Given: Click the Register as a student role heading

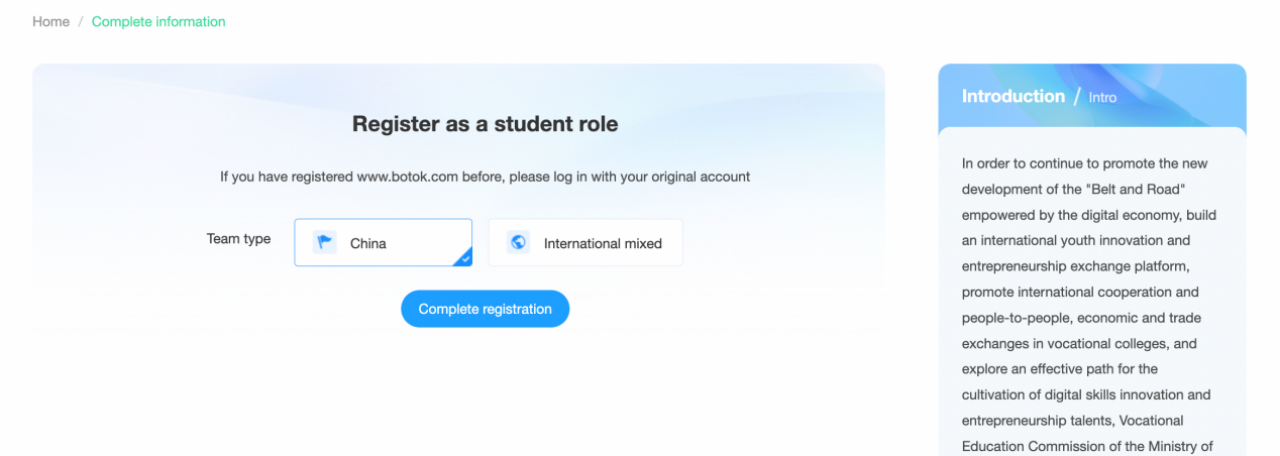Looking at the screenshot, I should (x=485, y=124).
